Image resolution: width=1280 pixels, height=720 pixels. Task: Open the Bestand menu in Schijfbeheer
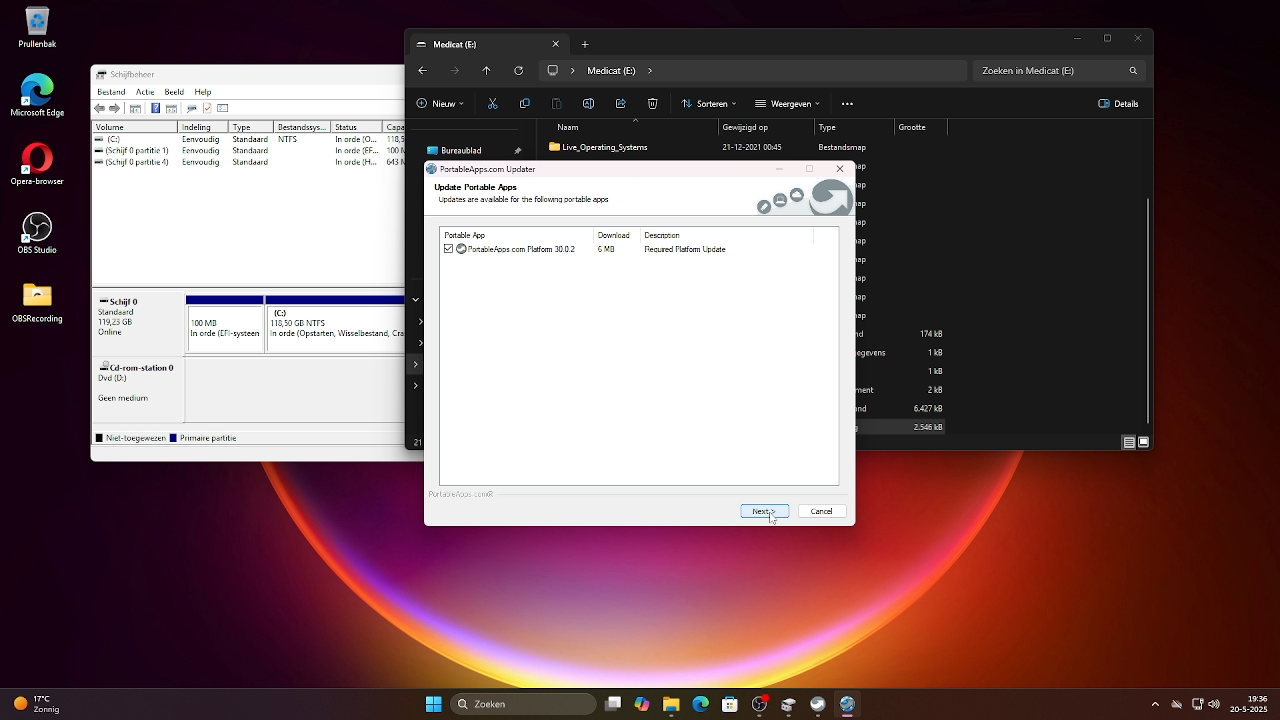point(111,92)
